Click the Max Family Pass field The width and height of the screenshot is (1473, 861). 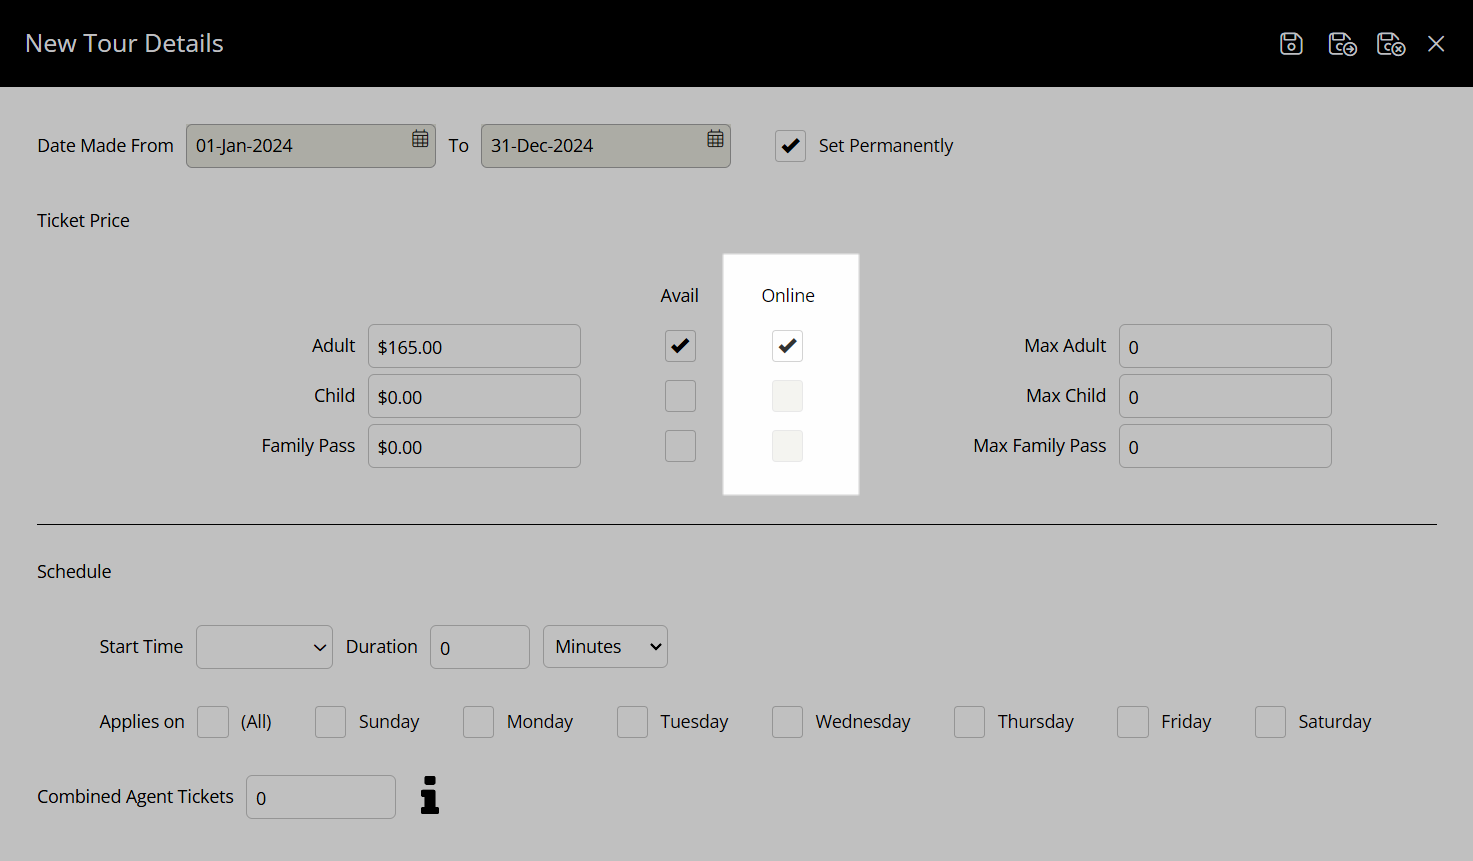1225,446
